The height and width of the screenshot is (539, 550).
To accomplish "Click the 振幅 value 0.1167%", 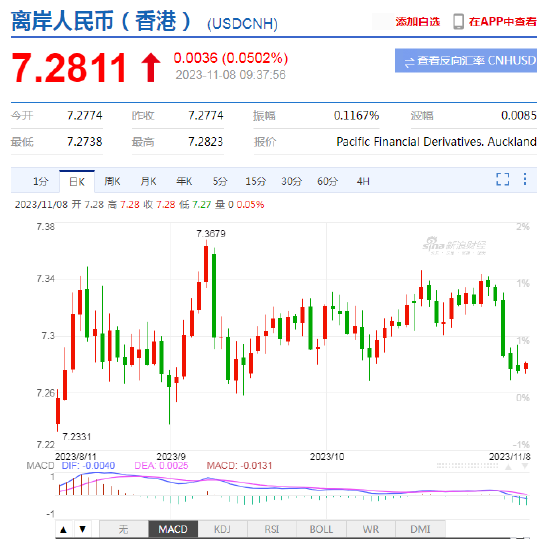I will tap(356, 115).
